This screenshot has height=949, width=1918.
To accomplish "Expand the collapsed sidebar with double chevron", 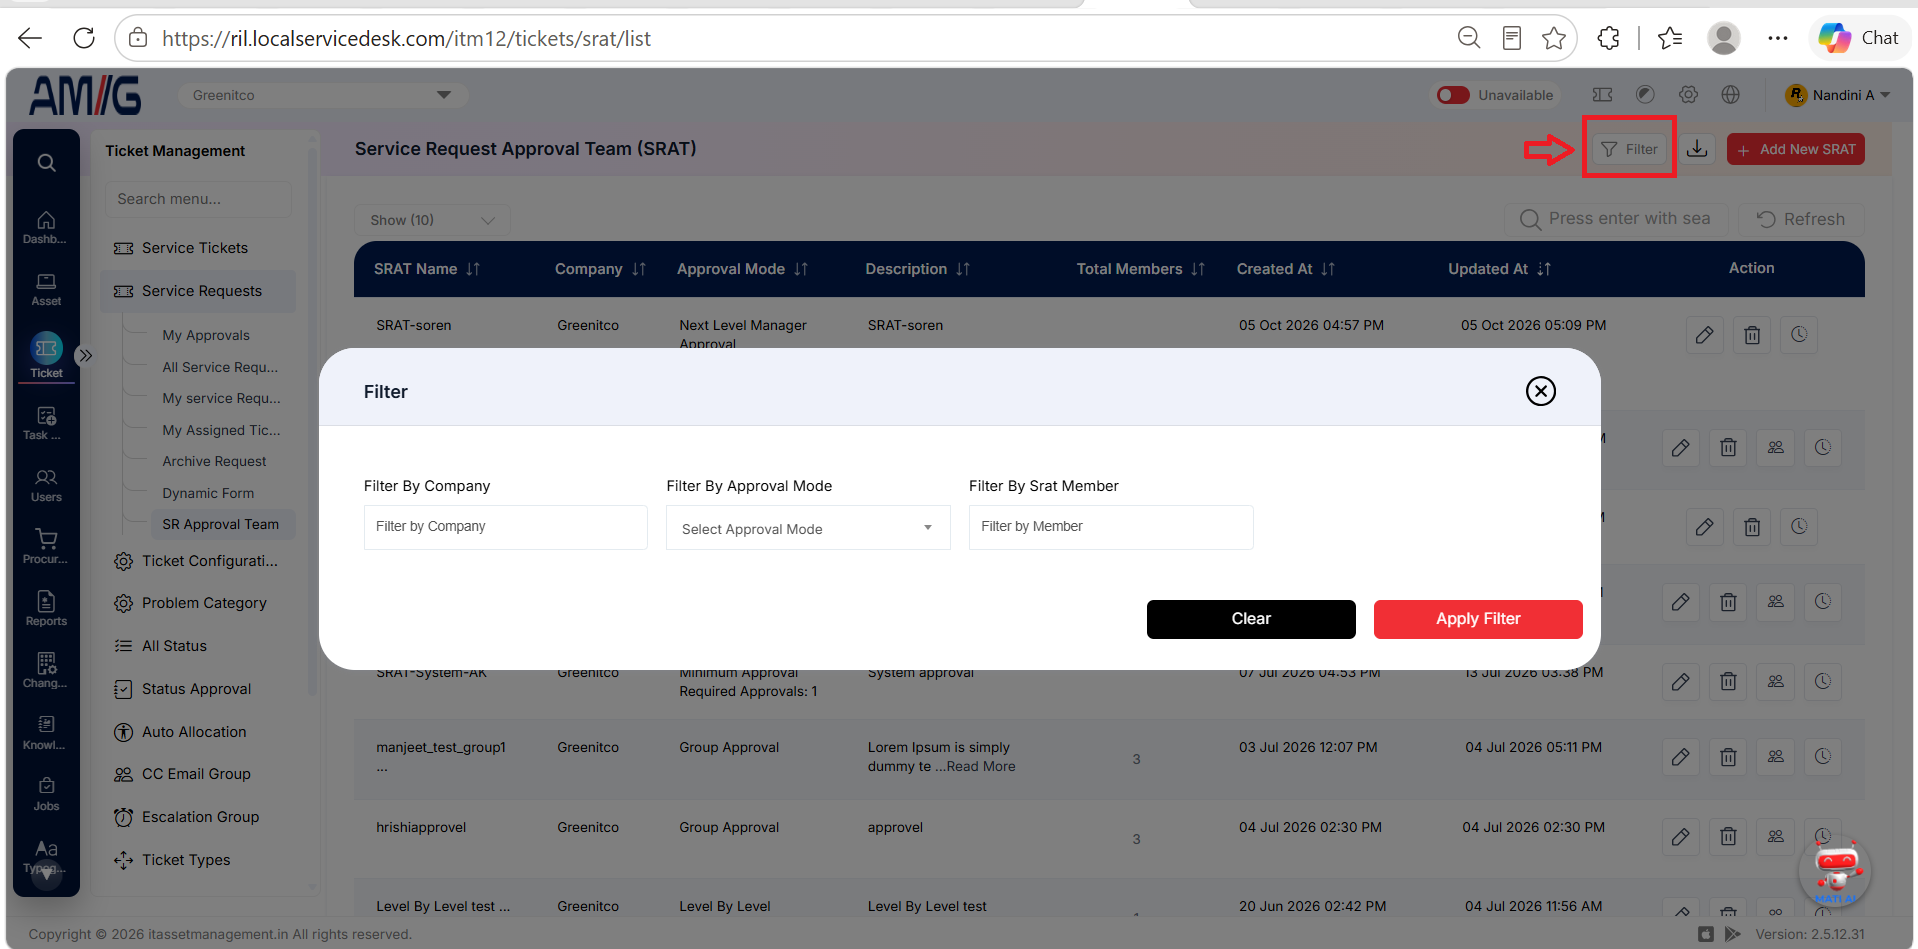I will coord(86,355).
